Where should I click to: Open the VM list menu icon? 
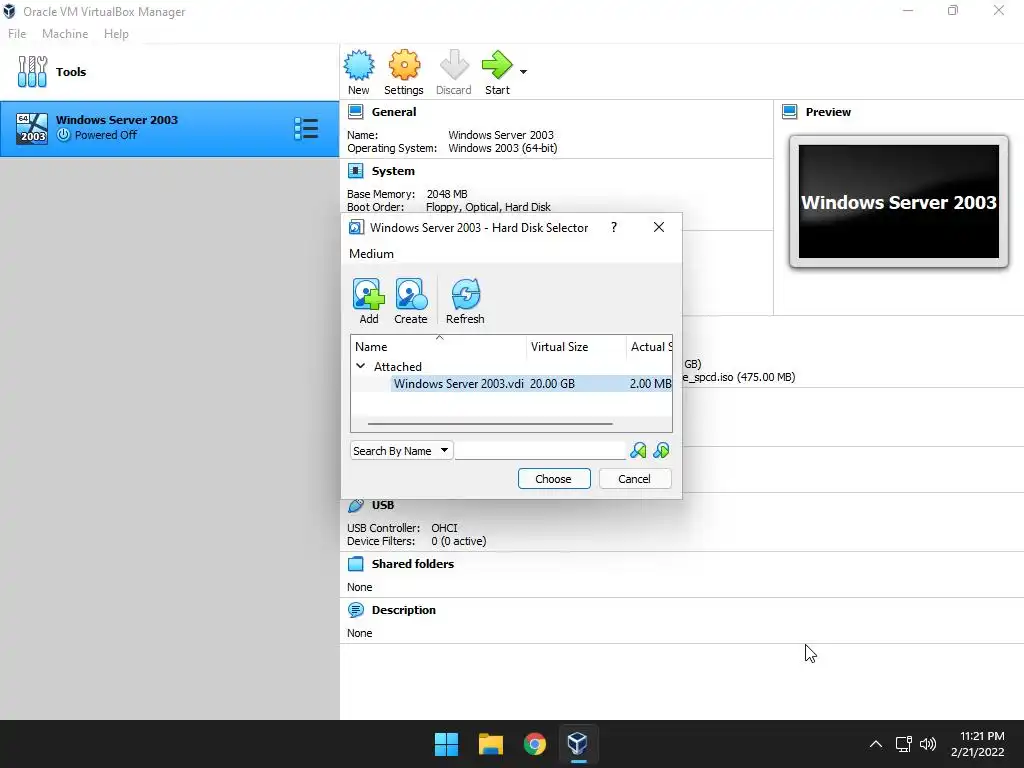pyautogui.click(x=306, y=129)
